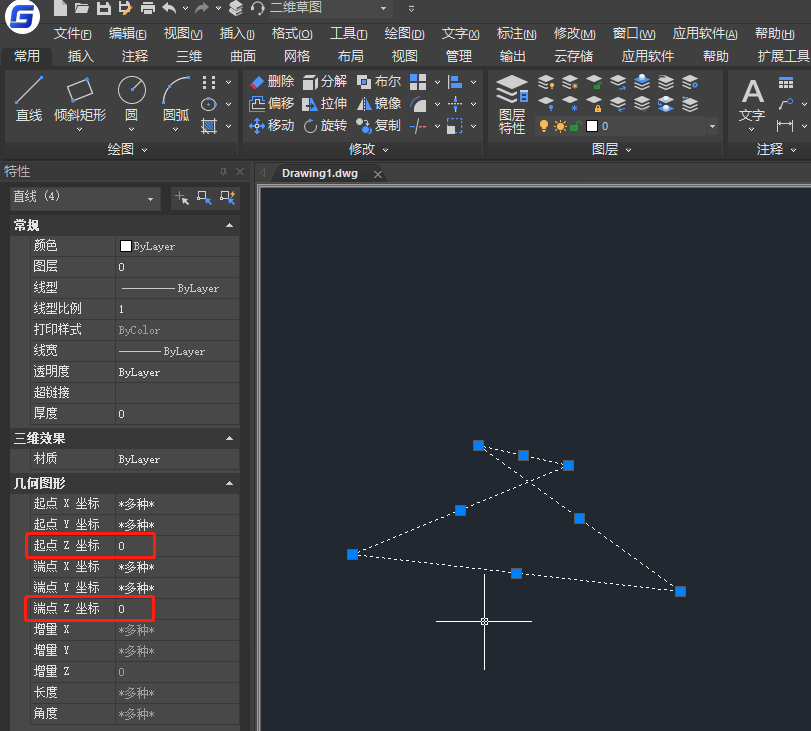Open the dropdown arrow under 圆弧
Image resolution: width=811 pixels, height=731 pixels.
click(x=176, y=129)
